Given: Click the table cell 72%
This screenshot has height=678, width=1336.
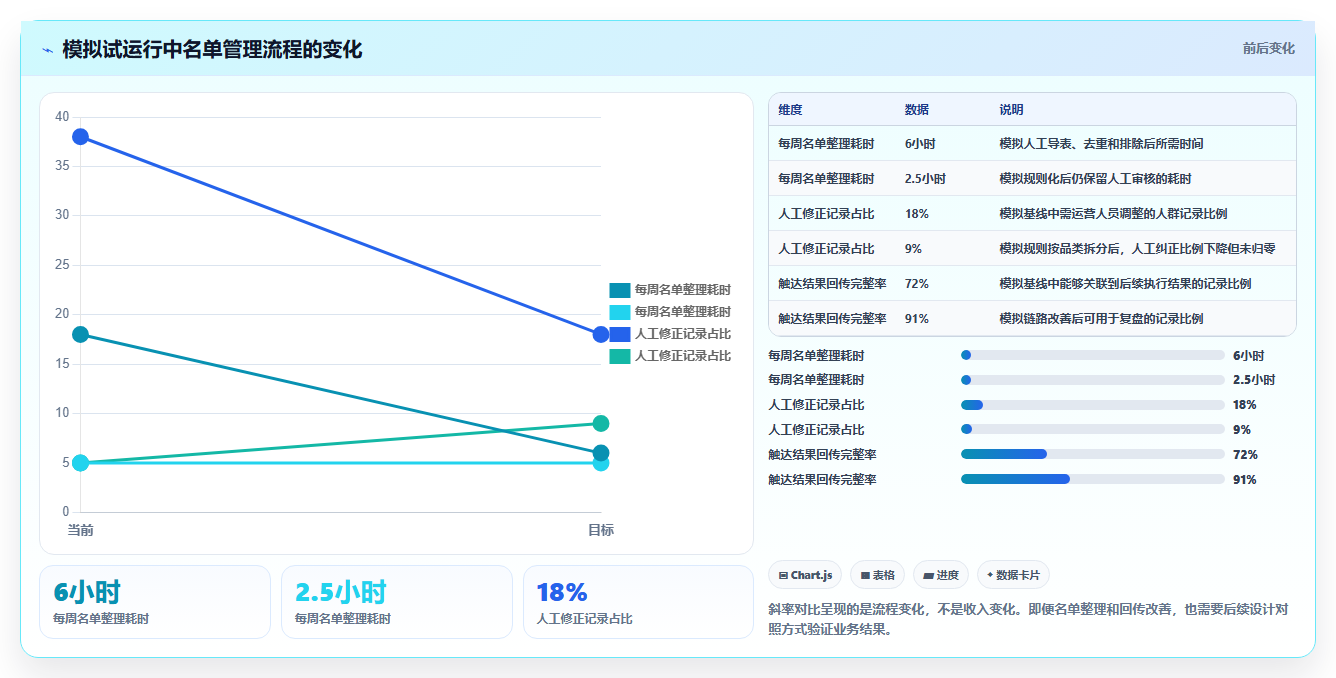Looking at the screenshot, I should coord(916,284).
